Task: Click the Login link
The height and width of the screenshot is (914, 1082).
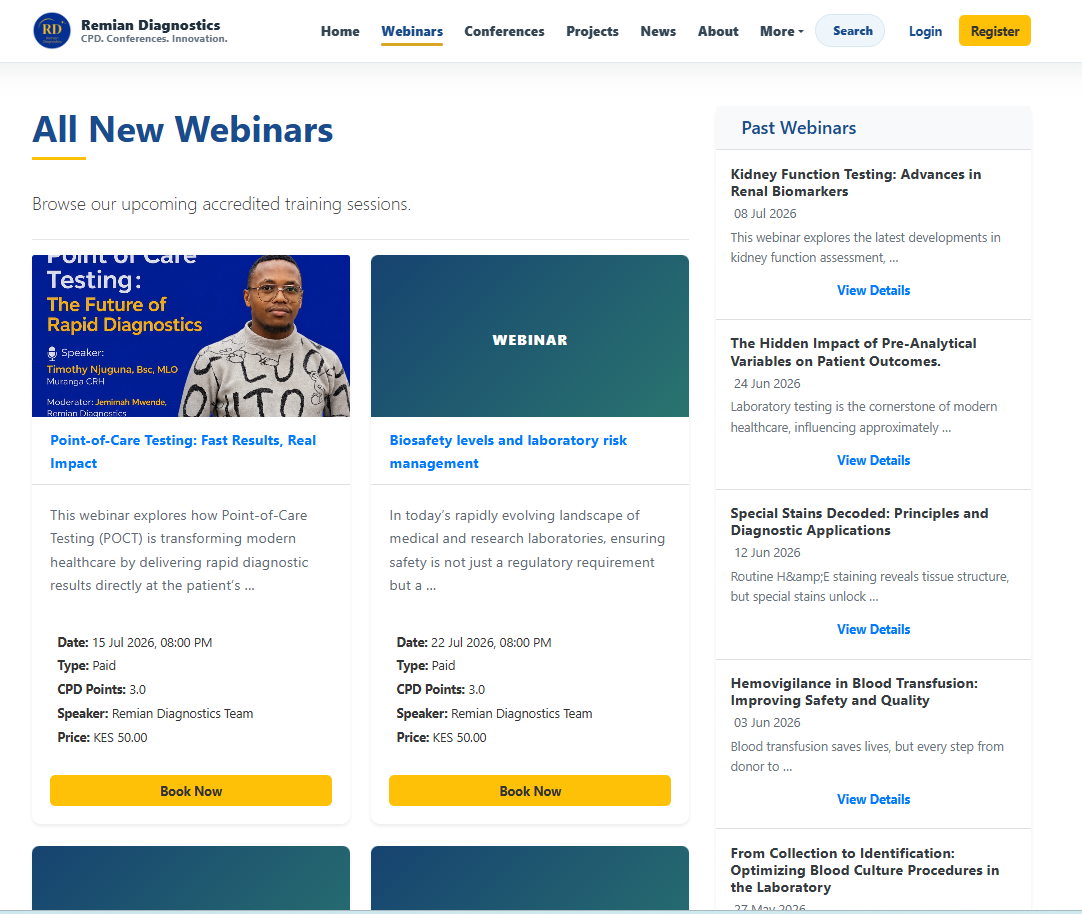Action: pyautogui.click(x=925, y=31)
